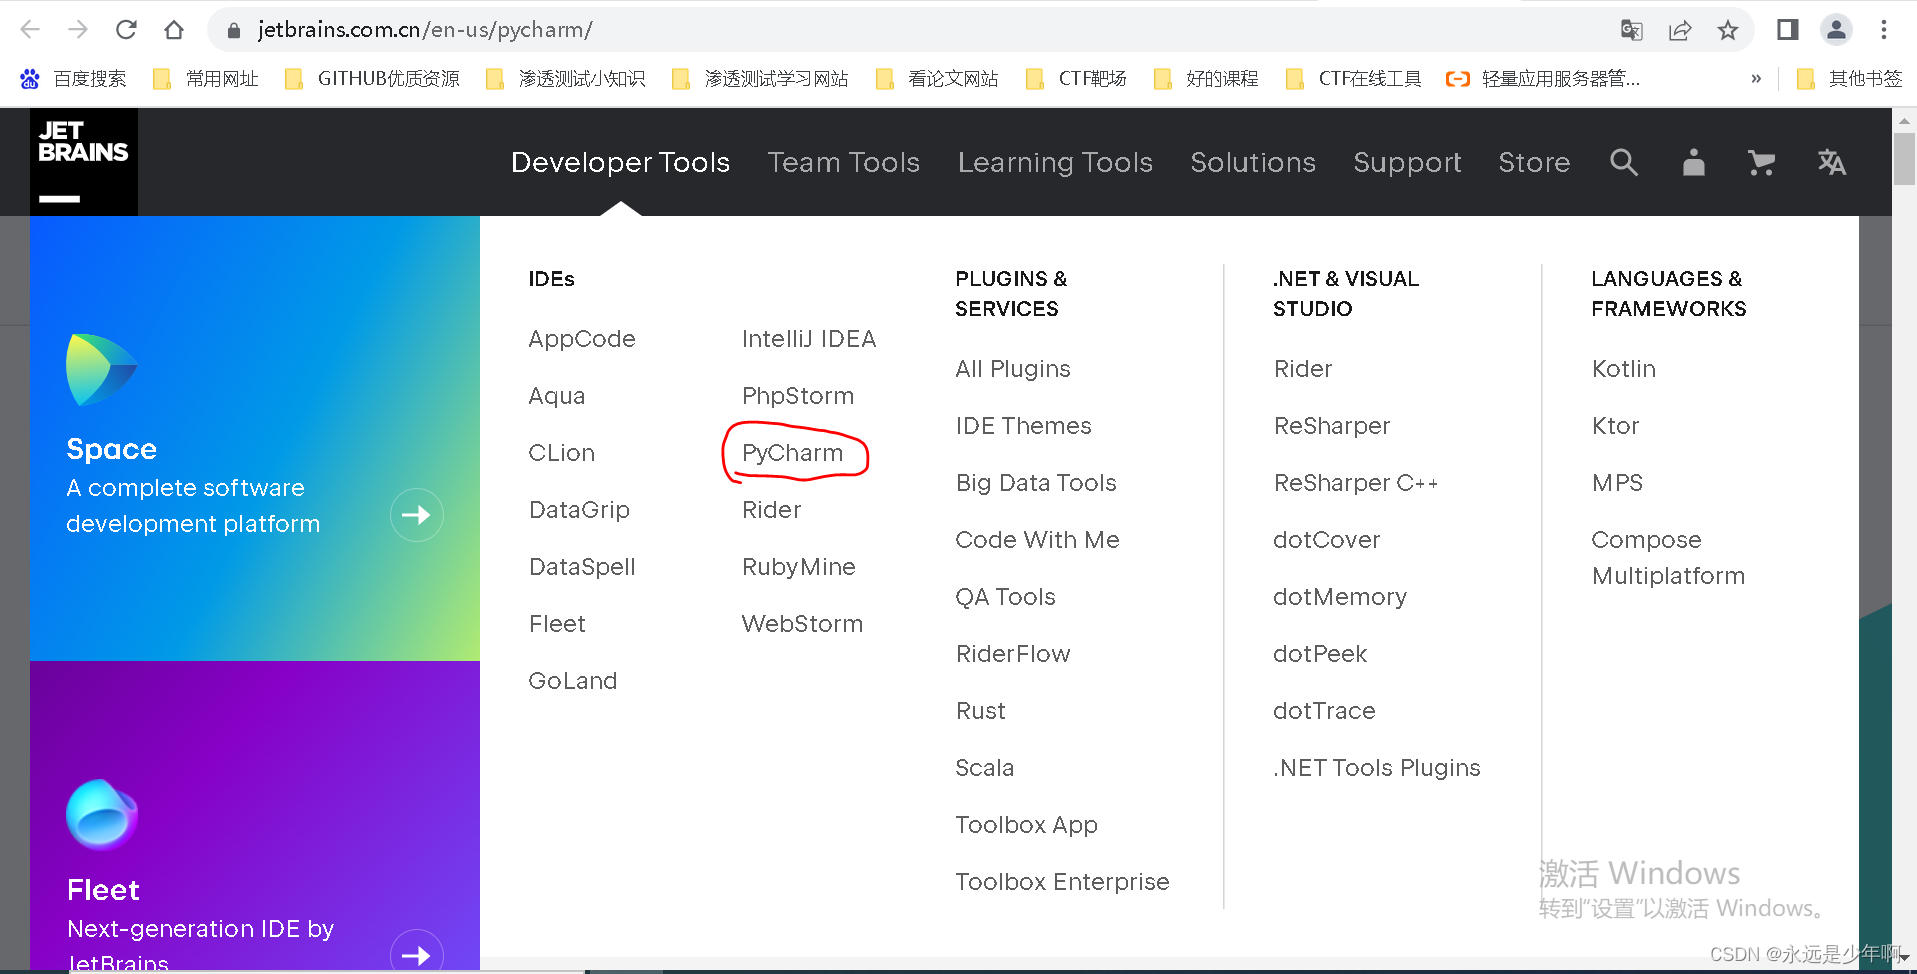
Task: Open Compose Multiplatform link
Action: [1668, 558]
